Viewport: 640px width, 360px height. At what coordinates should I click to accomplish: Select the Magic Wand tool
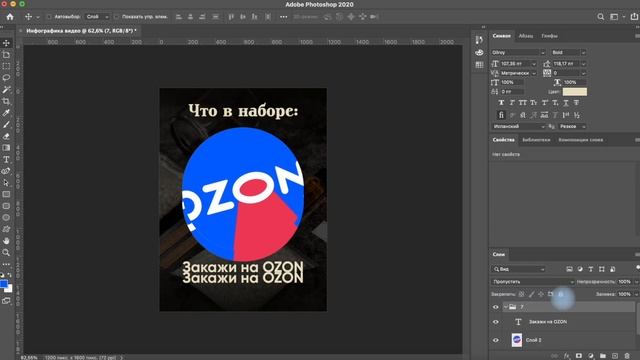(x=6, y=89)
